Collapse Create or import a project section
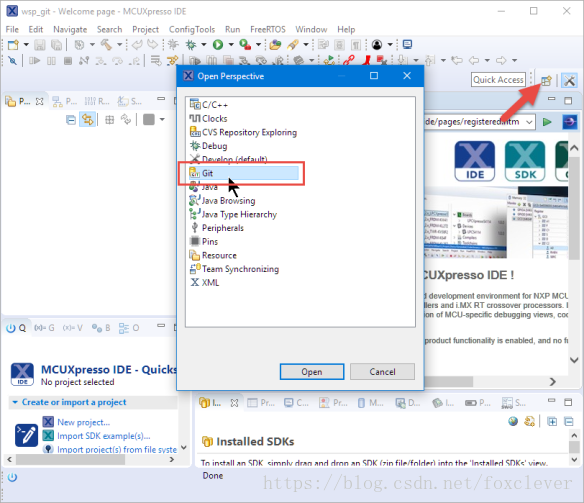The width and height of the screenshot is (584, 503). coord(15,402)
